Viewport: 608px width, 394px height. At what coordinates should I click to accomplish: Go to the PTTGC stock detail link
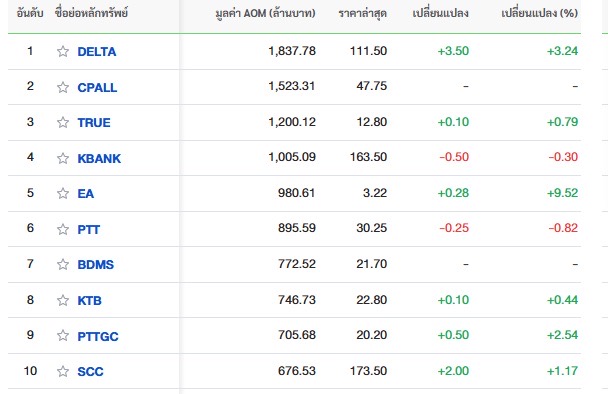click(x=98, y=336)
